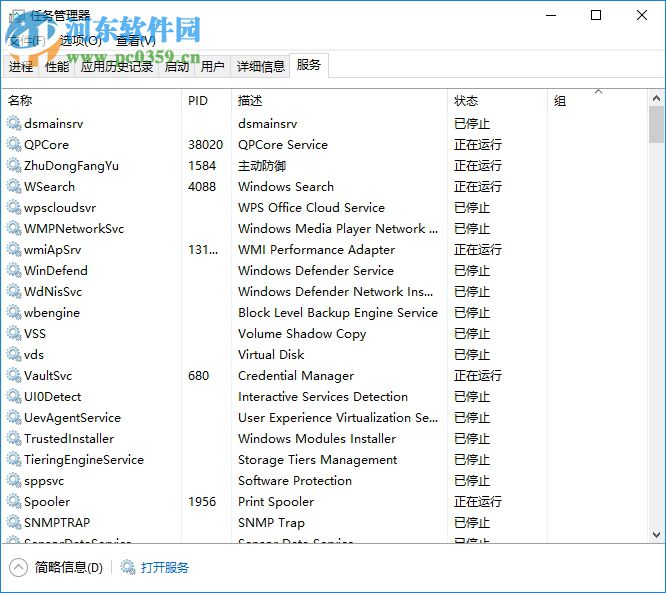Select the WMI Performance Adapter description
Image resolution: width=666 pixels, height=593 pixels.
pos(316,250)
